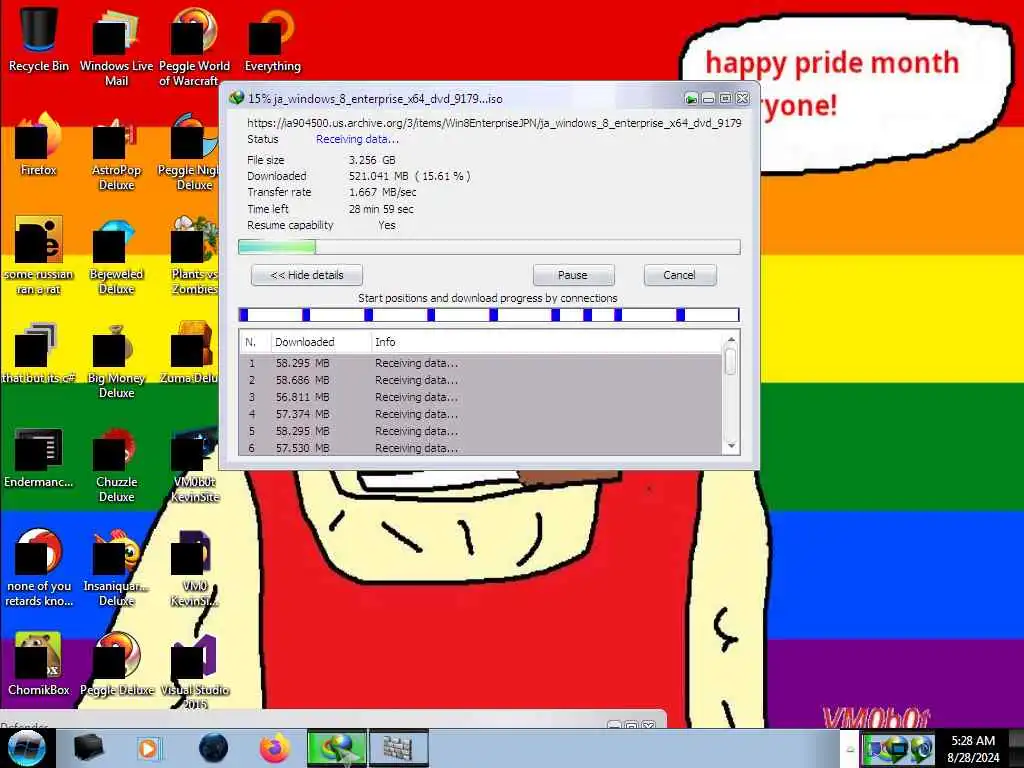Click the Downloaded column header

coord(320,342)
